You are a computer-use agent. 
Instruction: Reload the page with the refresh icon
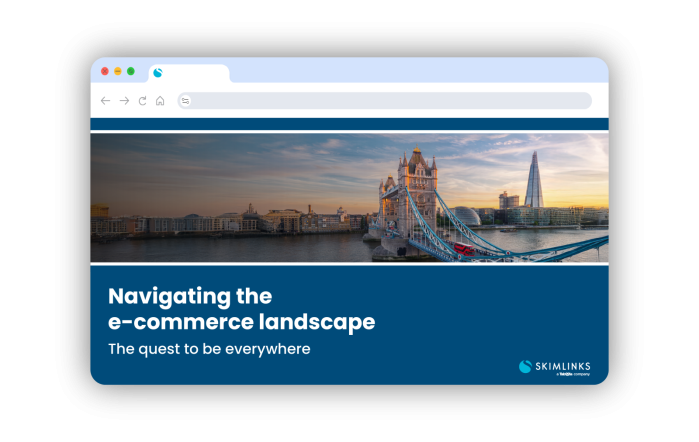[x=142, y=101]
